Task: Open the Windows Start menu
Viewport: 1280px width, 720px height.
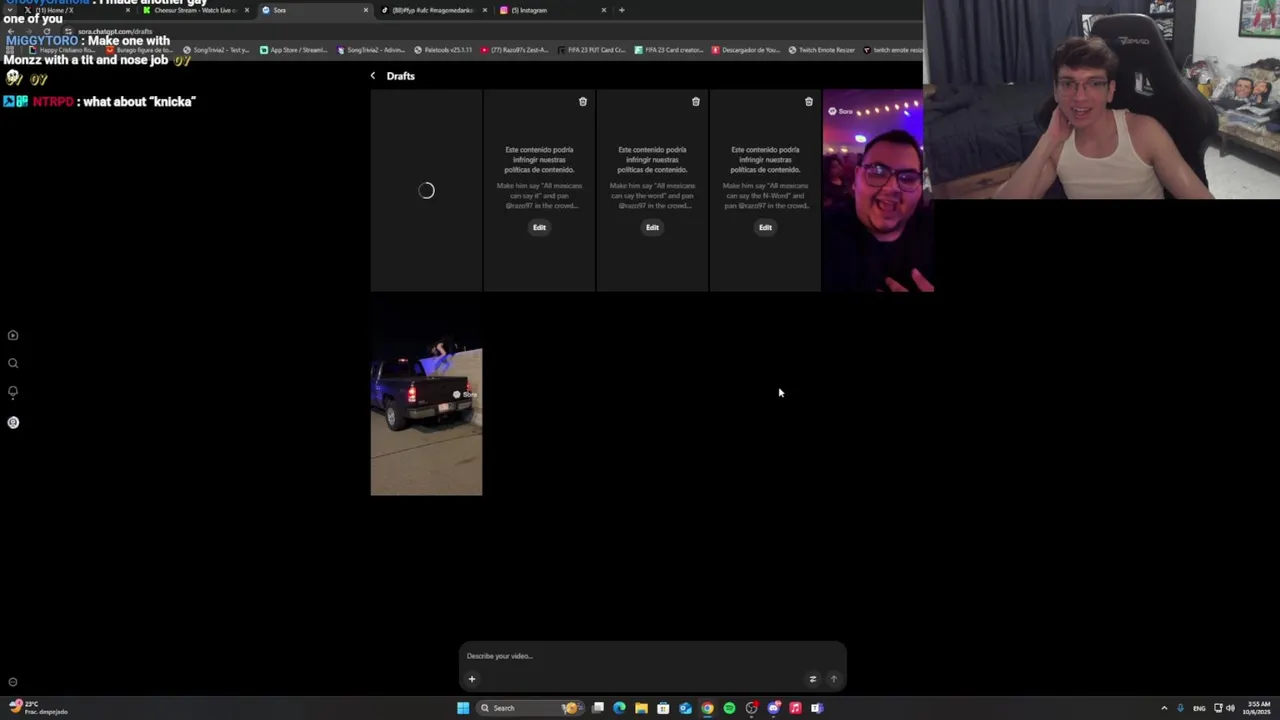Action: pyautogui.click(x=463, y=708)
